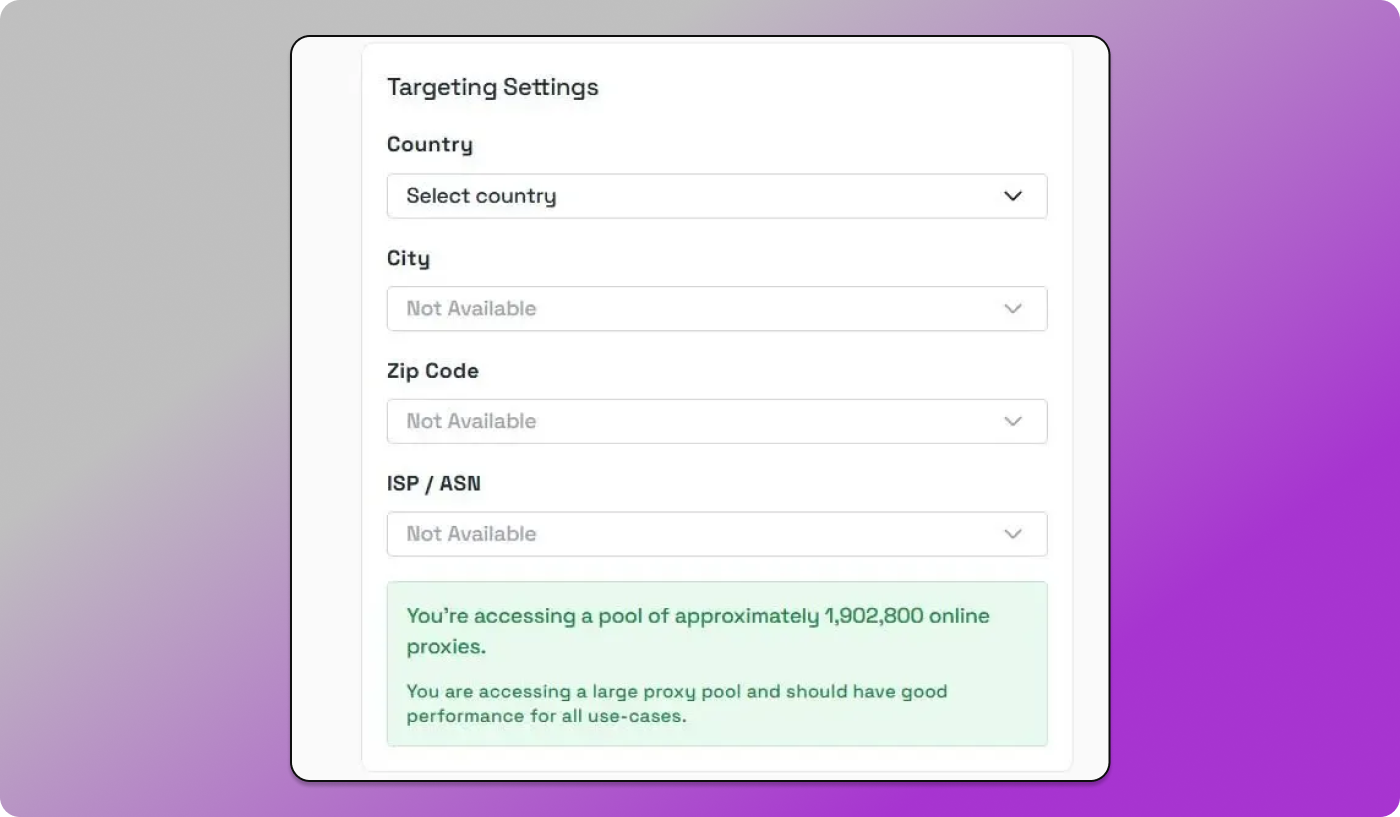The width and height of the screenshot is (1400, 817).
Task: Click the Targeting Settings heading
Action: pyautogui.click(x=492, y=87)
